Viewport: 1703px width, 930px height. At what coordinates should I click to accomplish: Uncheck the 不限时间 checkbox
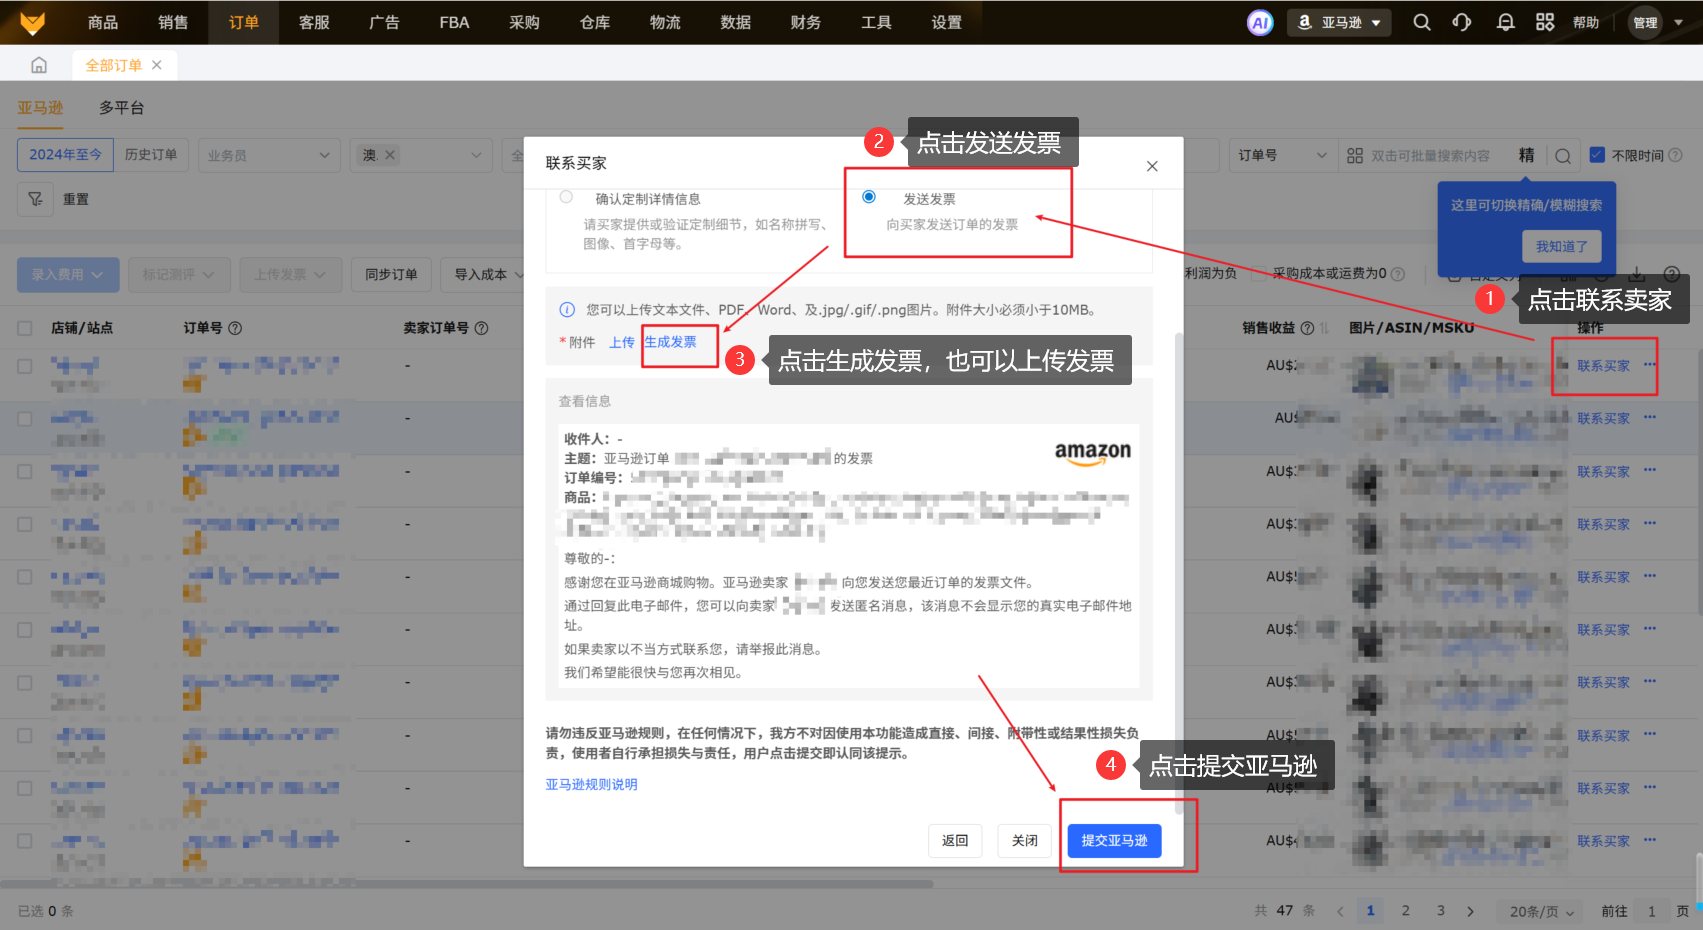click(1597, 155)
